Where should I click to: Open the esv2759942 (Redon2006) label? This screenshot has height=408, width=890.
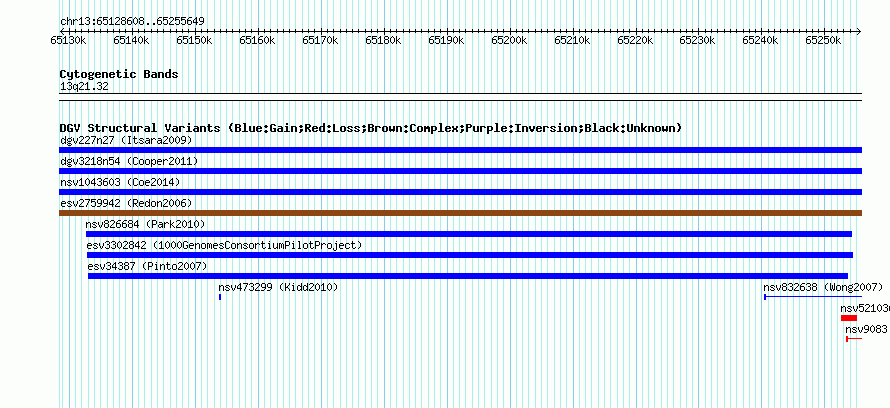pos(126,203)
